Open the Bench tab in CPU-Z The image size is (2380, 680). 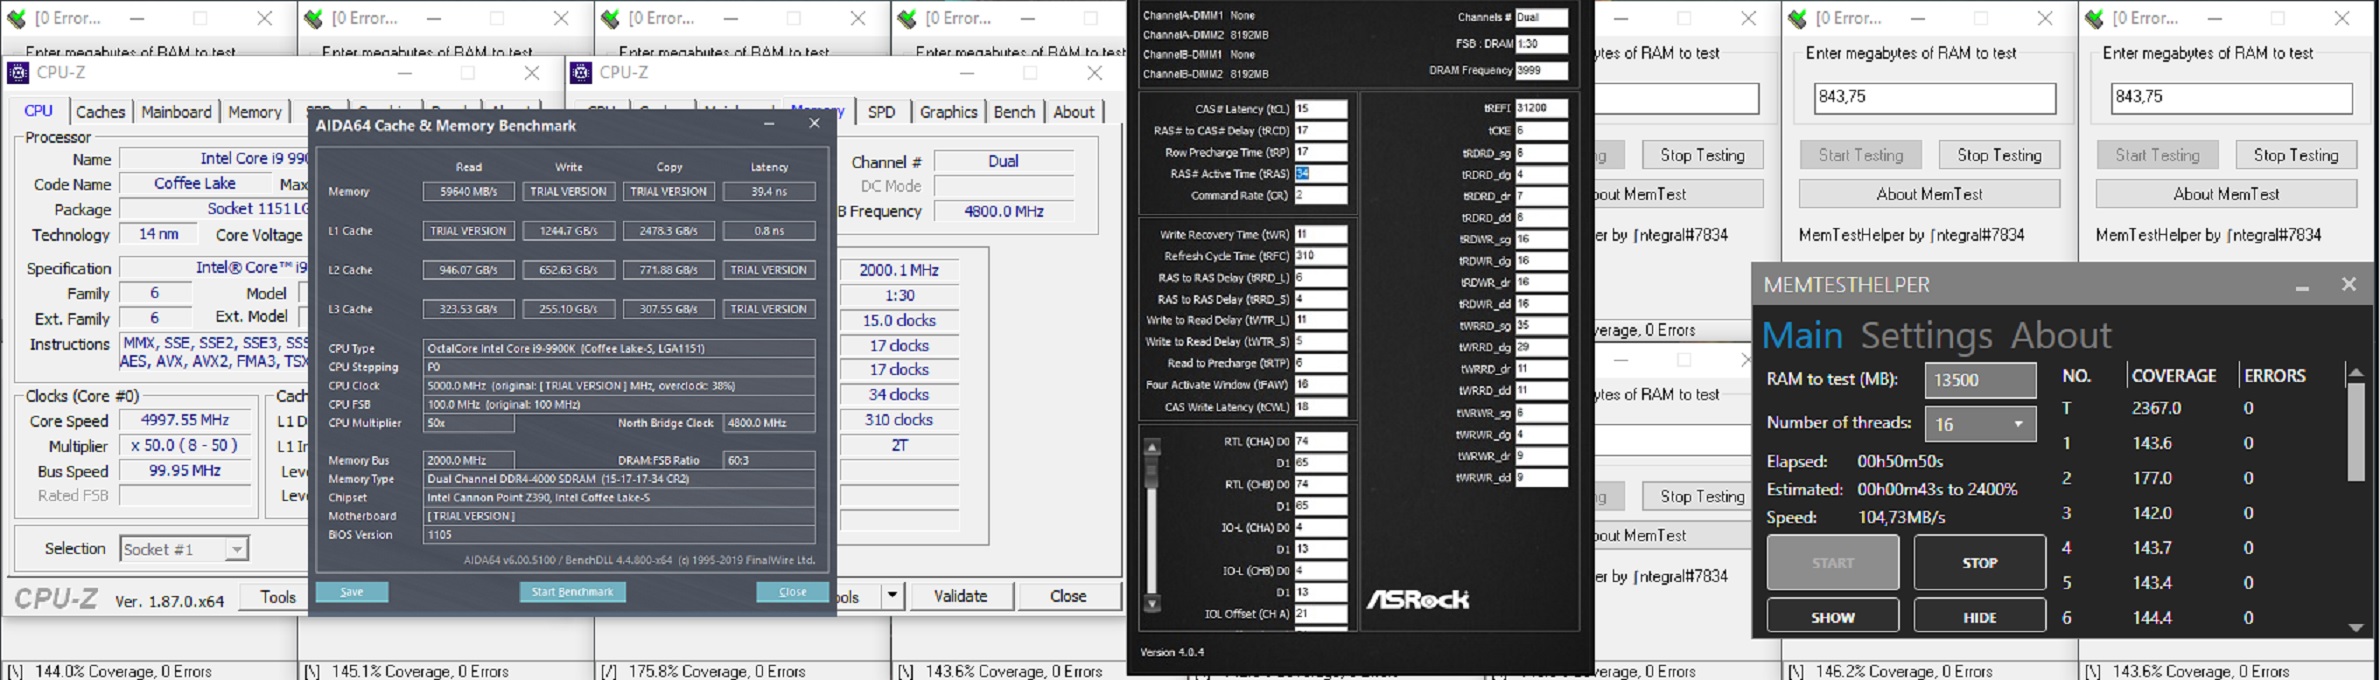(1014, 112)
